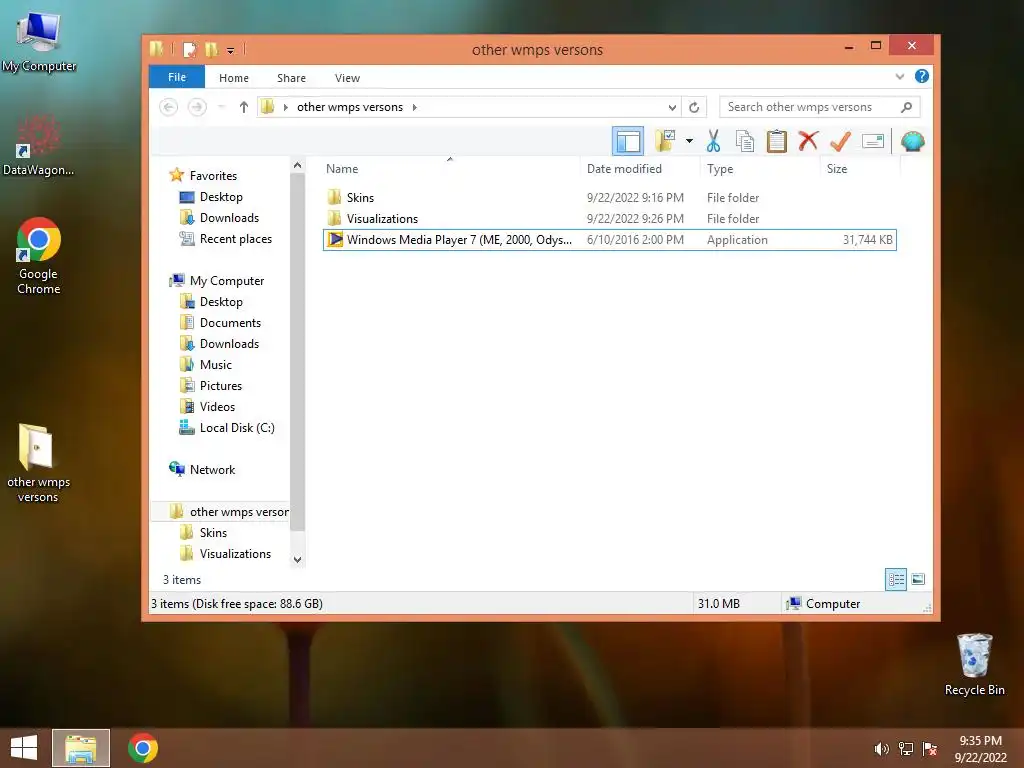Select the Skins folder in file list
The height and width of the screenshot is (768, 1024).
tap(610, 197)
